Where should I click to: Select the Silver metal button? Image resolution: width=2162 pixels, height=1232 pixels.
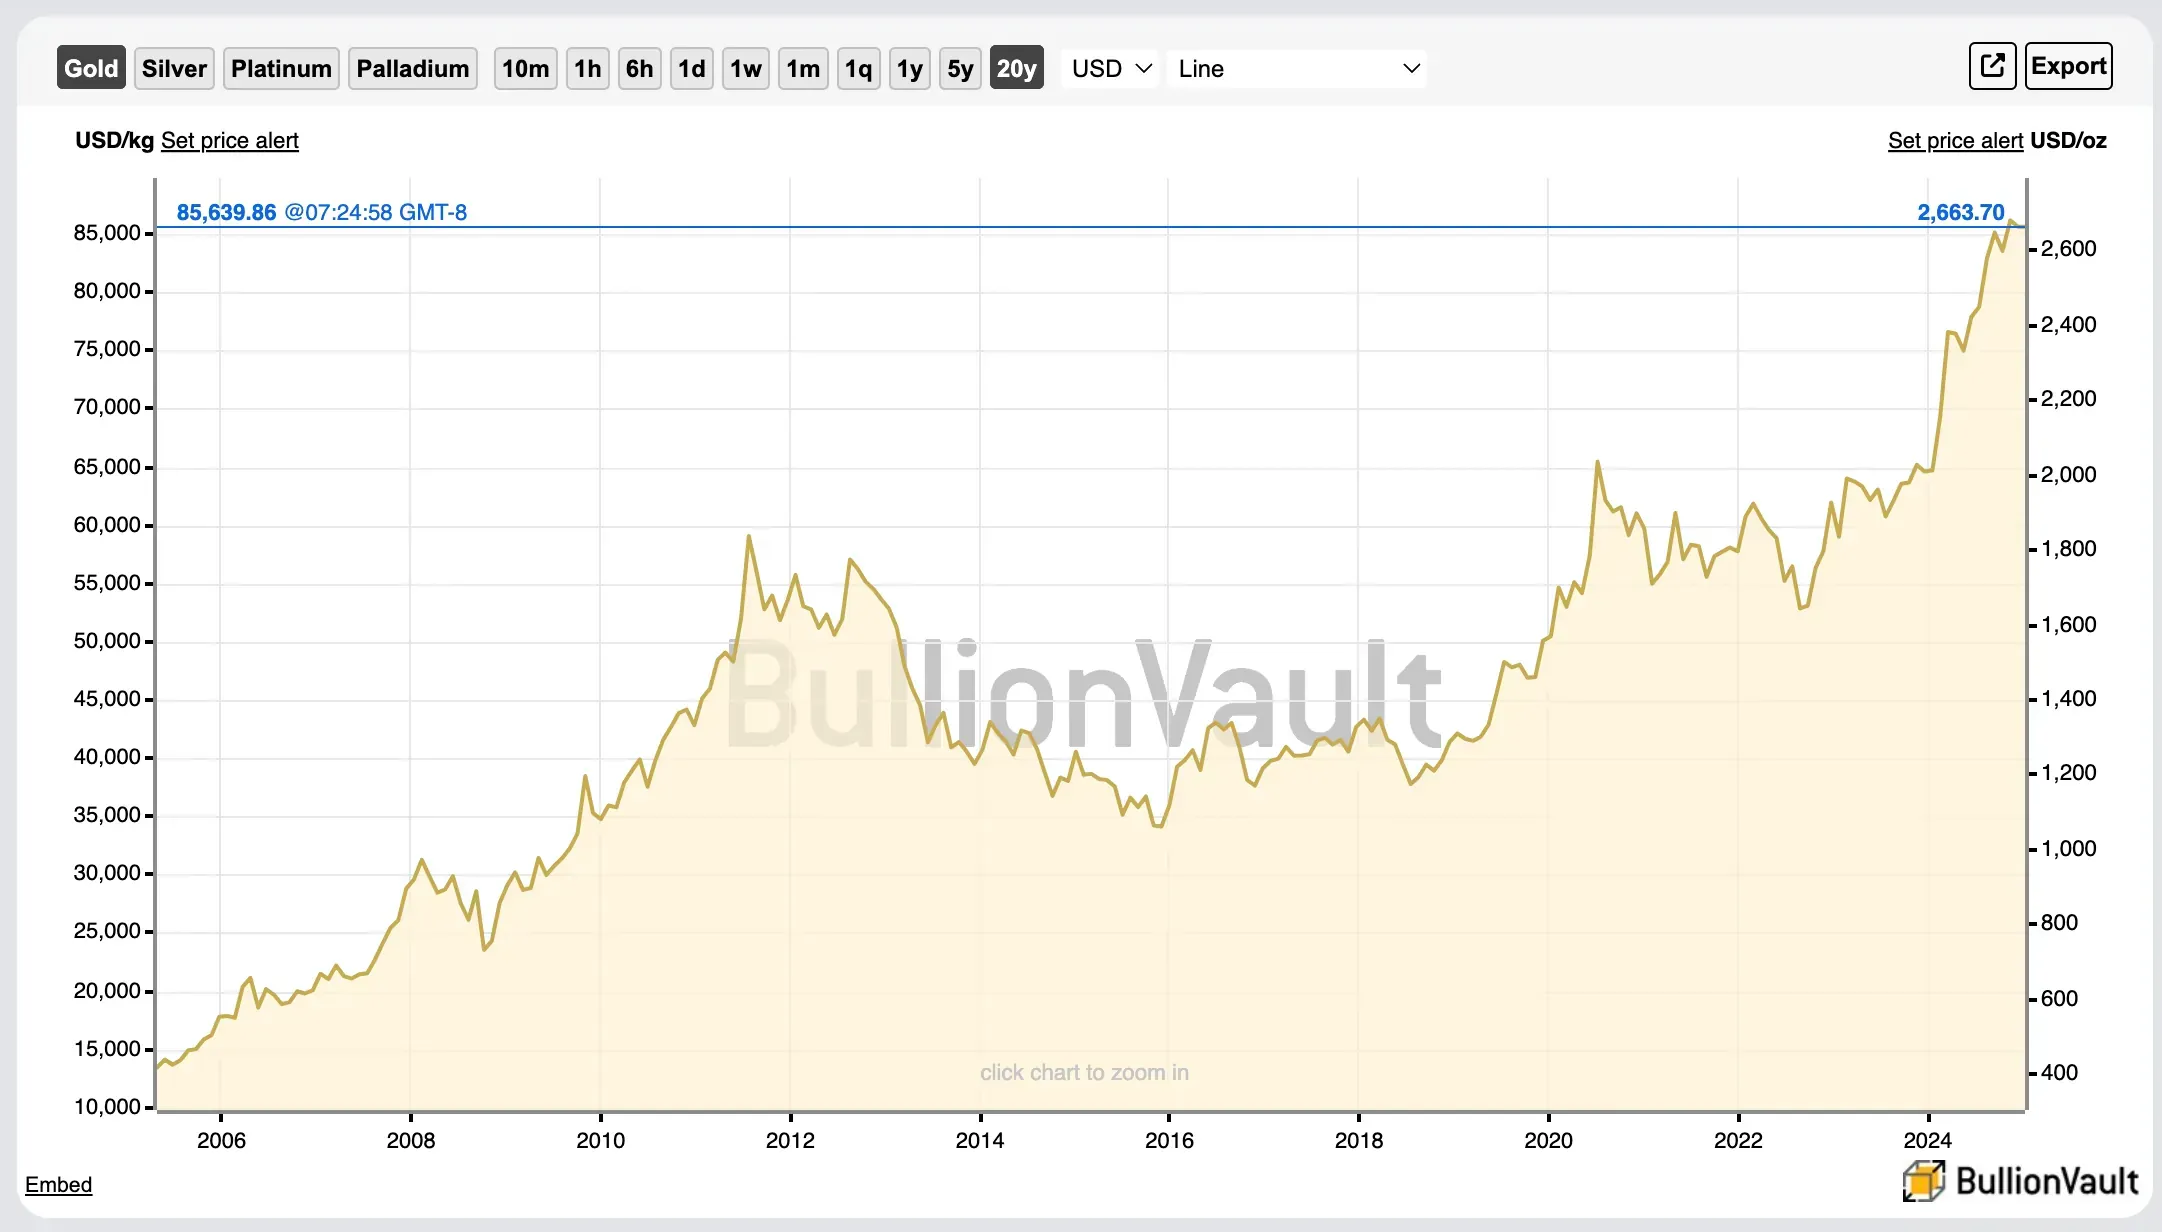click(173, 68)
